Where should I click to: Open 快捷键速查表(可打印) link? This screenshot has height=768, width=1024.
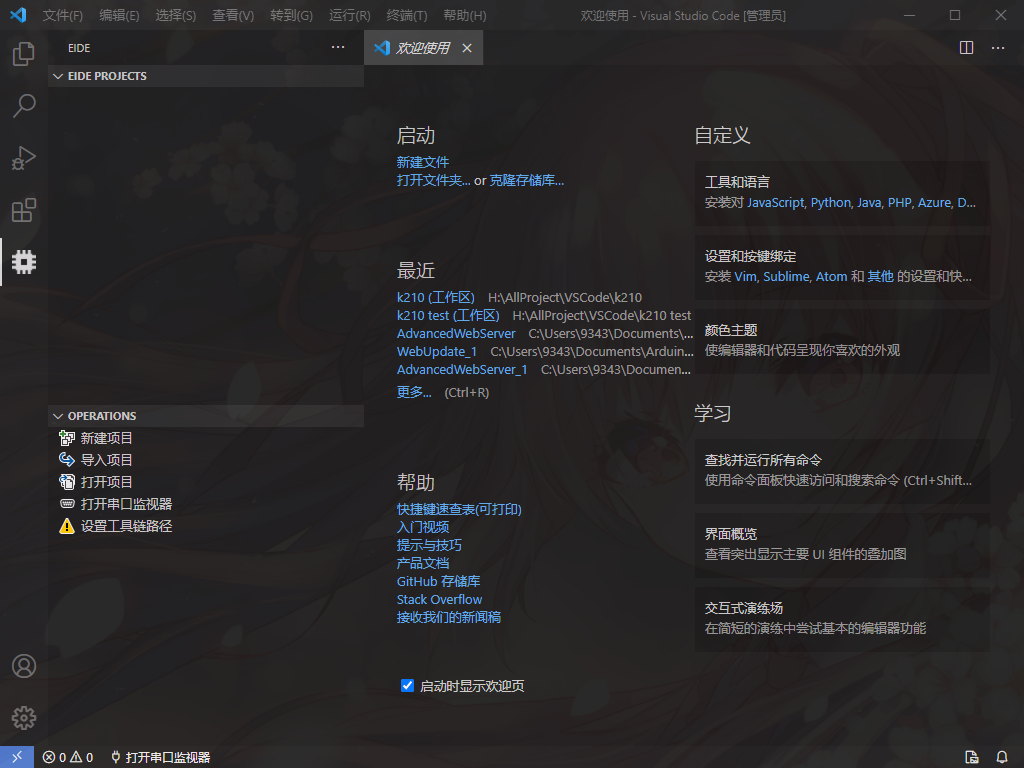459,509
